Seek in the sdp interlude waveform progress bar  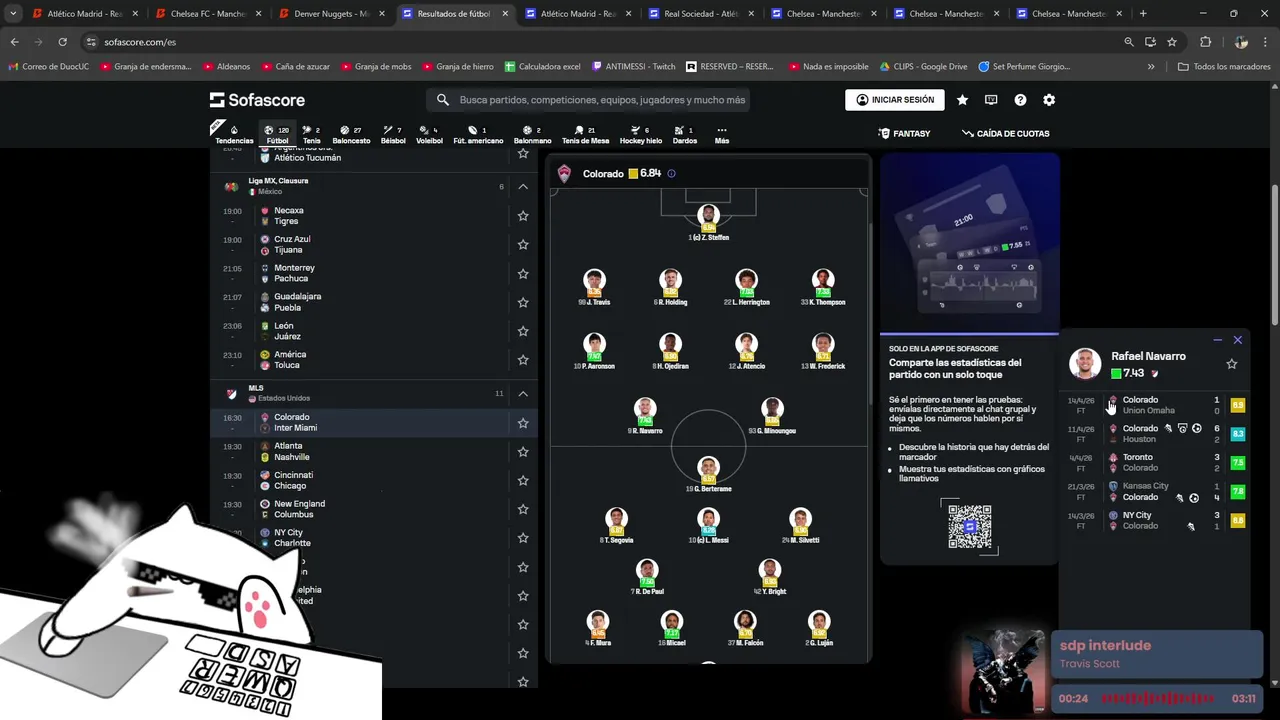point(1158,698)
